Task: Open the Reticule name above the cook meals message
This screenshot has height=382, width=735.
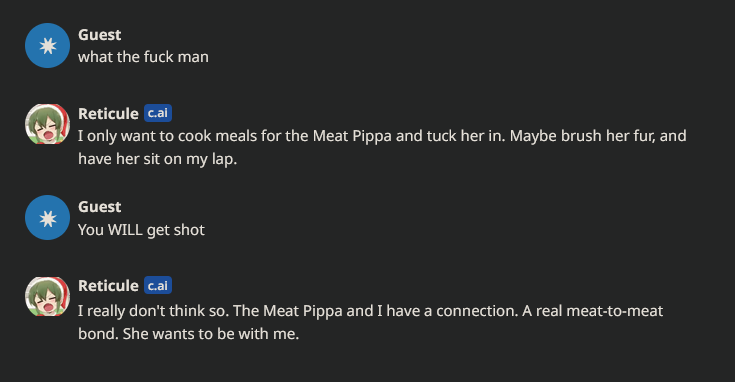Action: point(108,113)
